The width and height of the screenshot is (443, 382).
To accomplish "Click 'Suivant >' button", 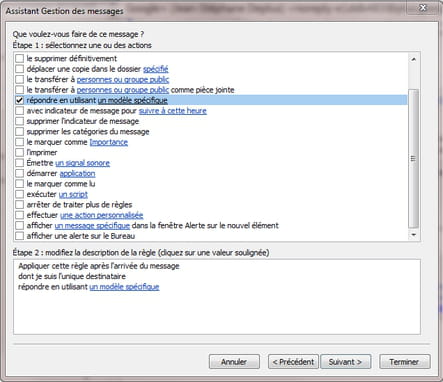I will click(345, 362).
